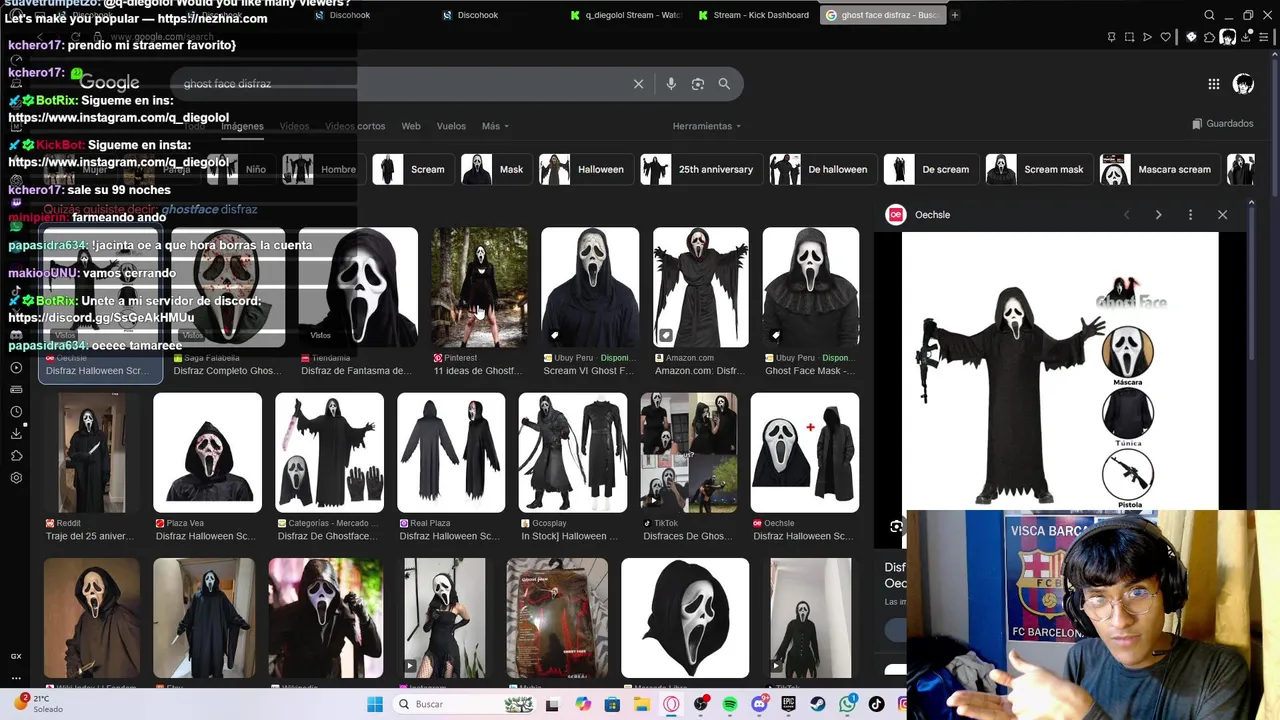Open Pinterest 11 ideas de Ghostface thumbnail

point(478,287)
